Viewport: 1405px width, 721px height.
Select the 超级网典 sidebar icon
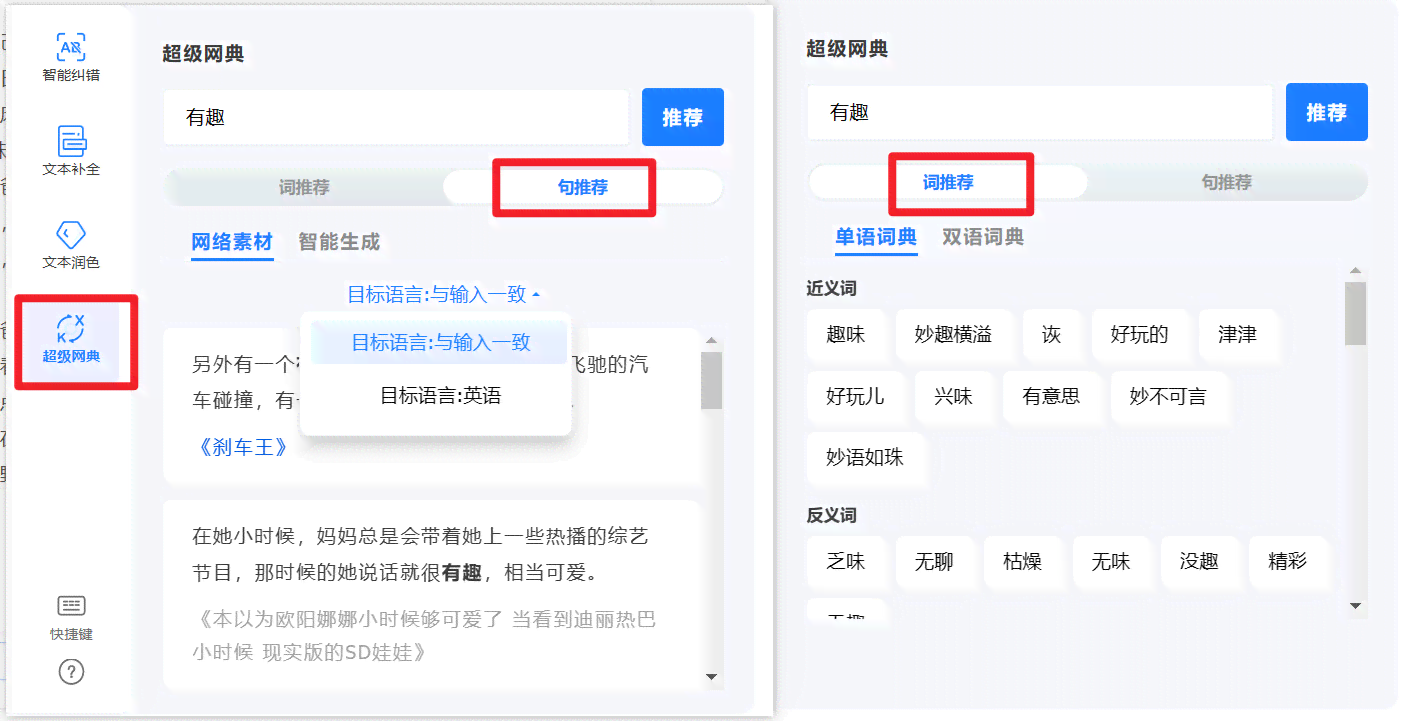point(71,338)
